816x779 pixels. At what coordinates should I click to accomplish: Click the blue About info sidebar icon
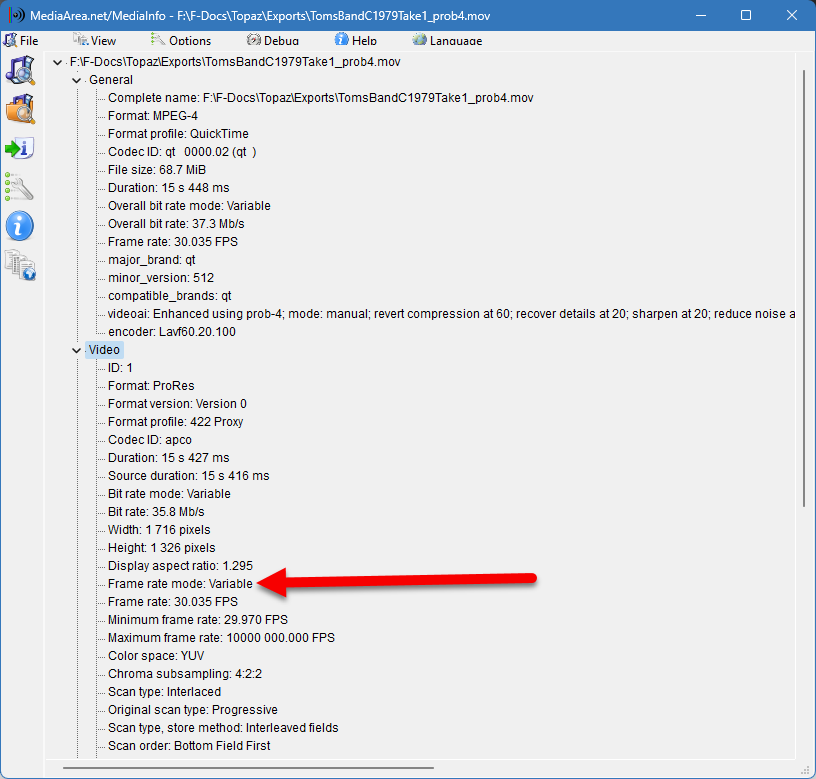pyautogui.click(x=20, y=226)
